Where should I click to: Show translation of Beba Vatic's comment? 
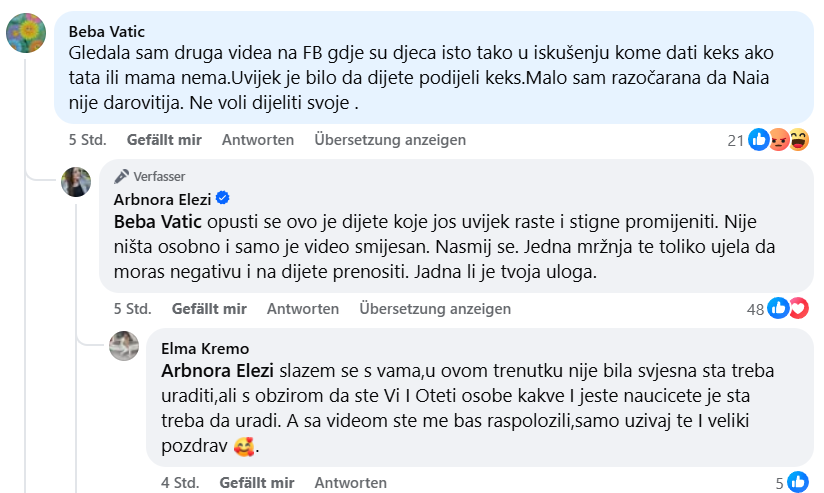[390, 140]
